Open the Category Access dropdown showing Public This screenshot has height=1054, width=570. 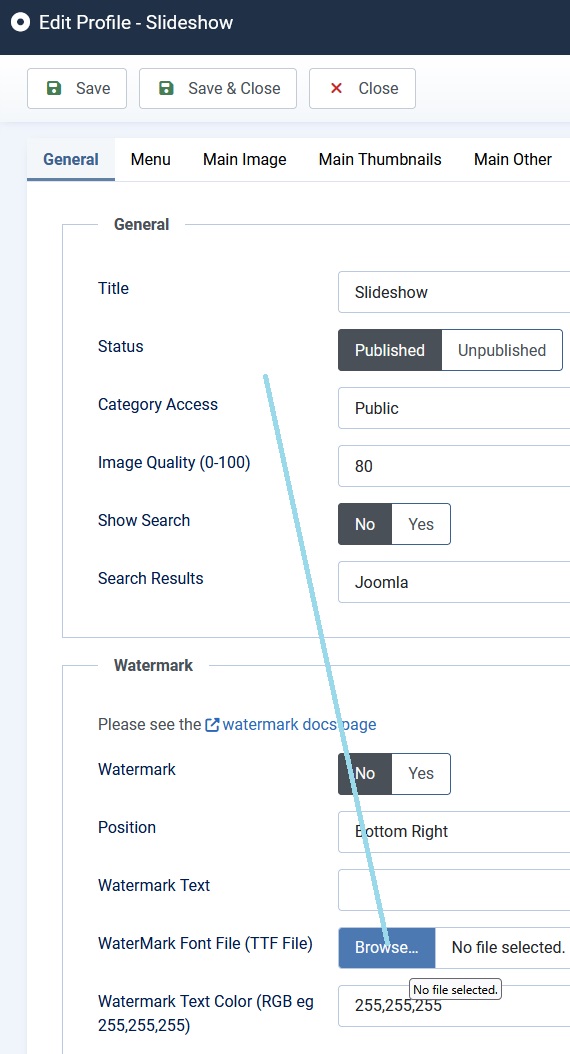pos(454,408)
